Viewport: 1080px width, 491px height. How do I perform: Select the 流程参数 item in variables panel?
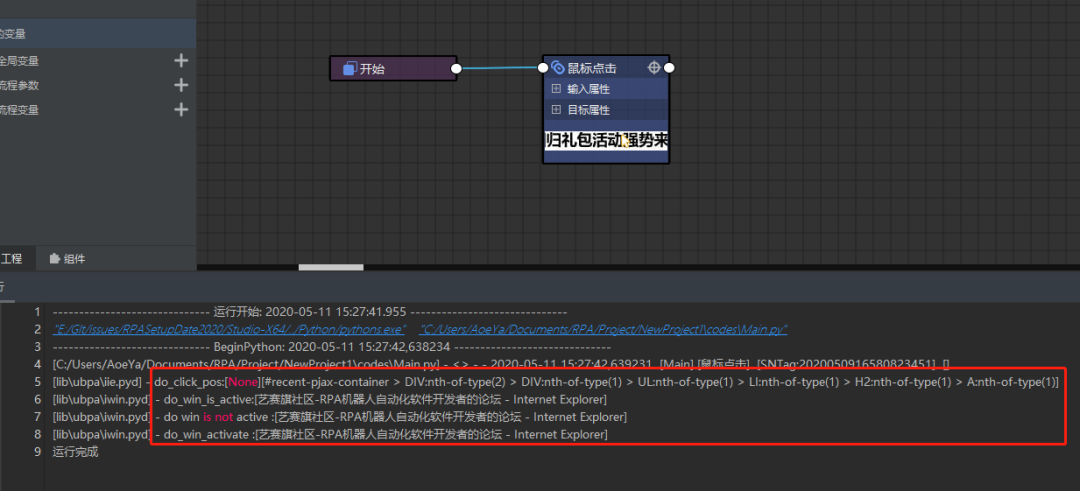(20, 85)
